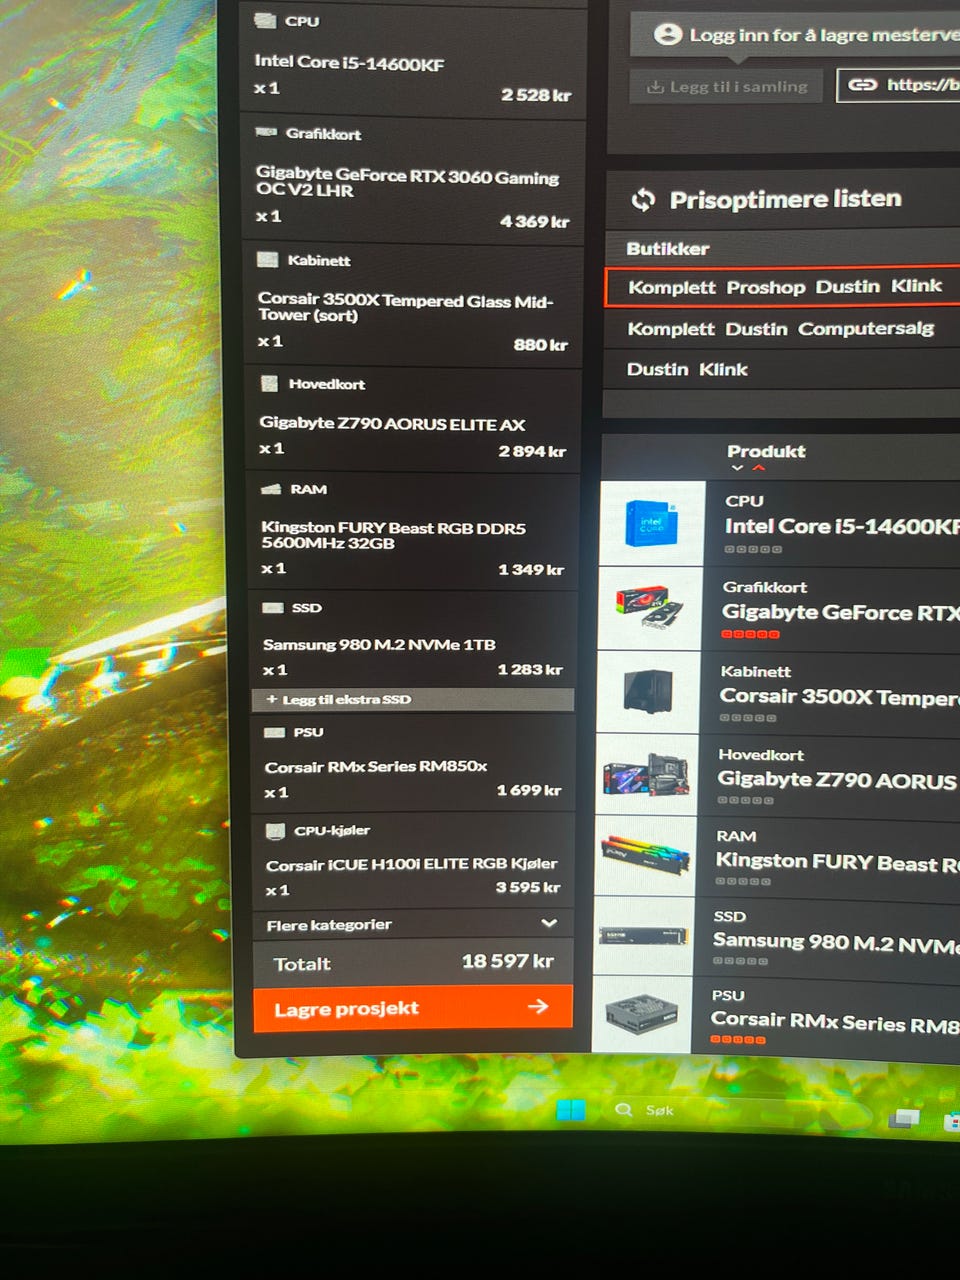Open Samsung 980 SSD thumbnail
Screen dimensions: 960x1280
[643, 936]
